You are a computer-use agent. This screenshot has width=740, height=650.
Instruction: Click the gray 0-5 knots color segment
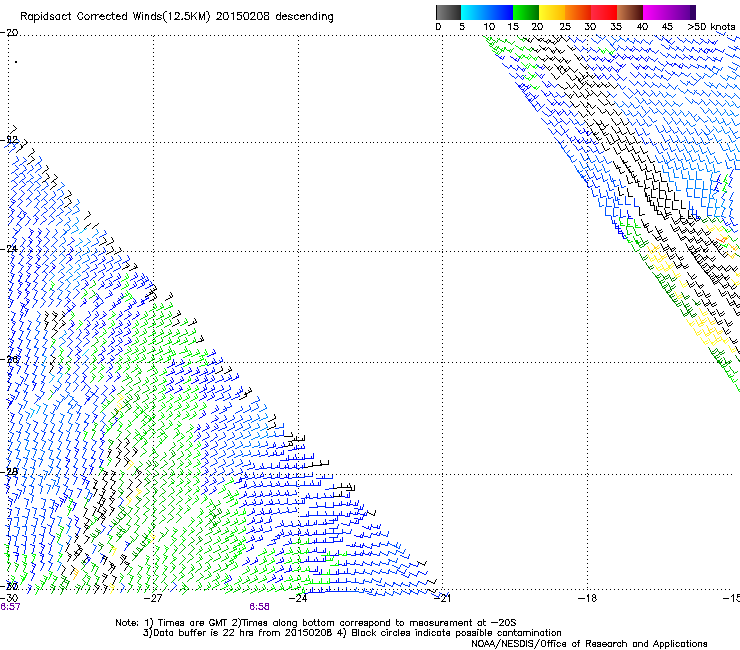[448, 12]
